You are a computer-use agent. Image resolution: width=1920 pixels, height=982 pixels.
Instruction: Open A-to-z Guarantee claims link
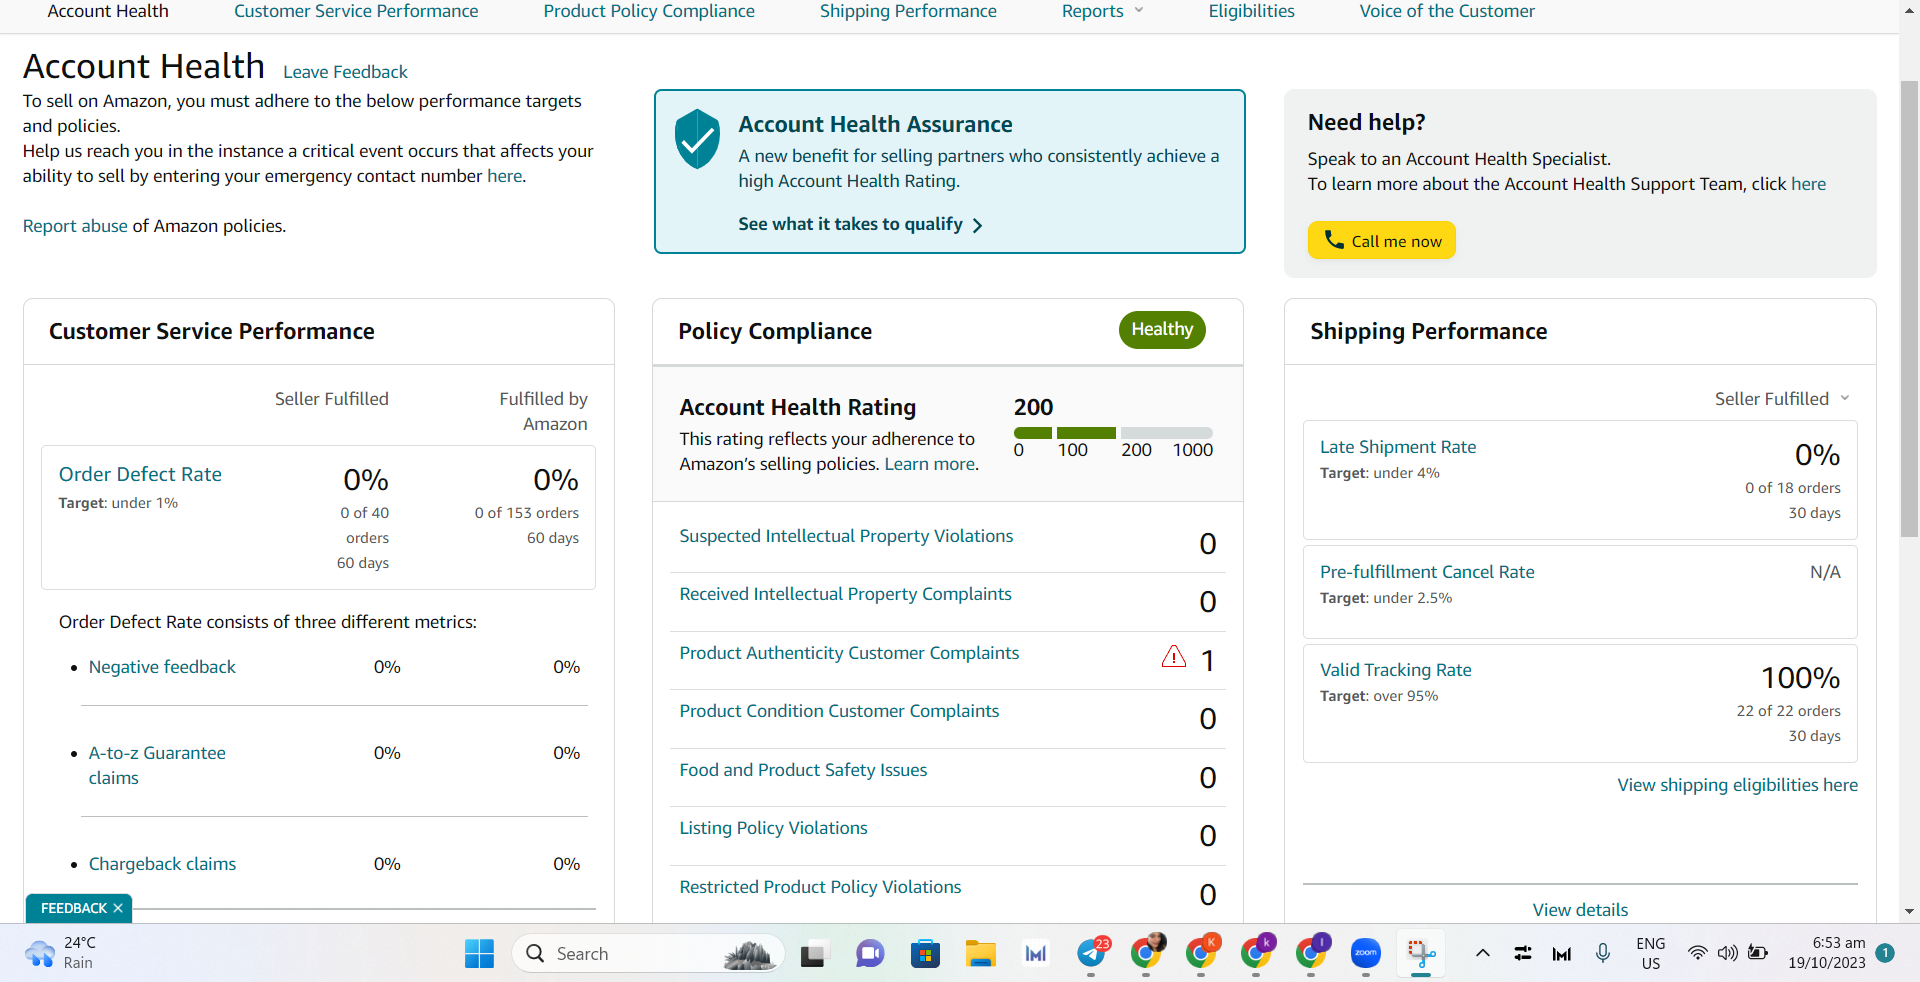[x=157, y=765]
